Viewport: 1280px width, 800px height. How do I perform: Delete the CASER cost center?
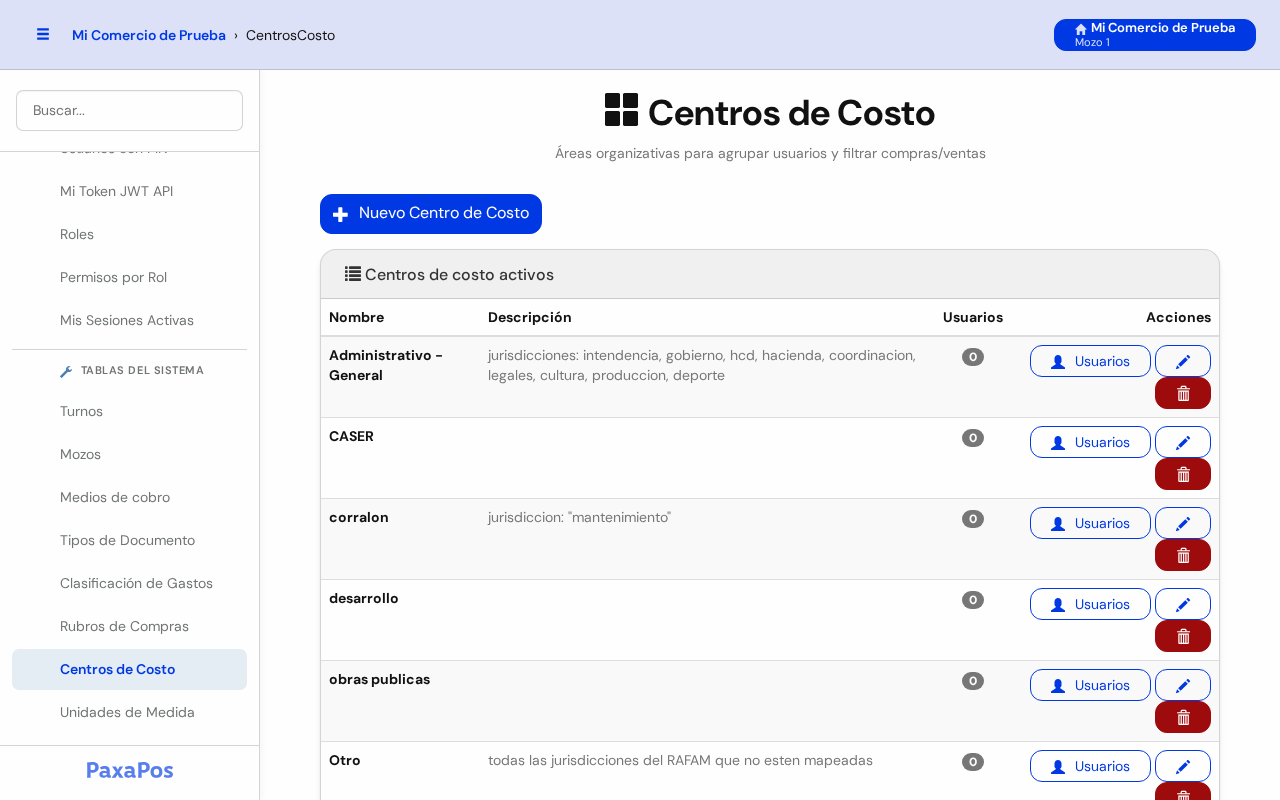1183,474
